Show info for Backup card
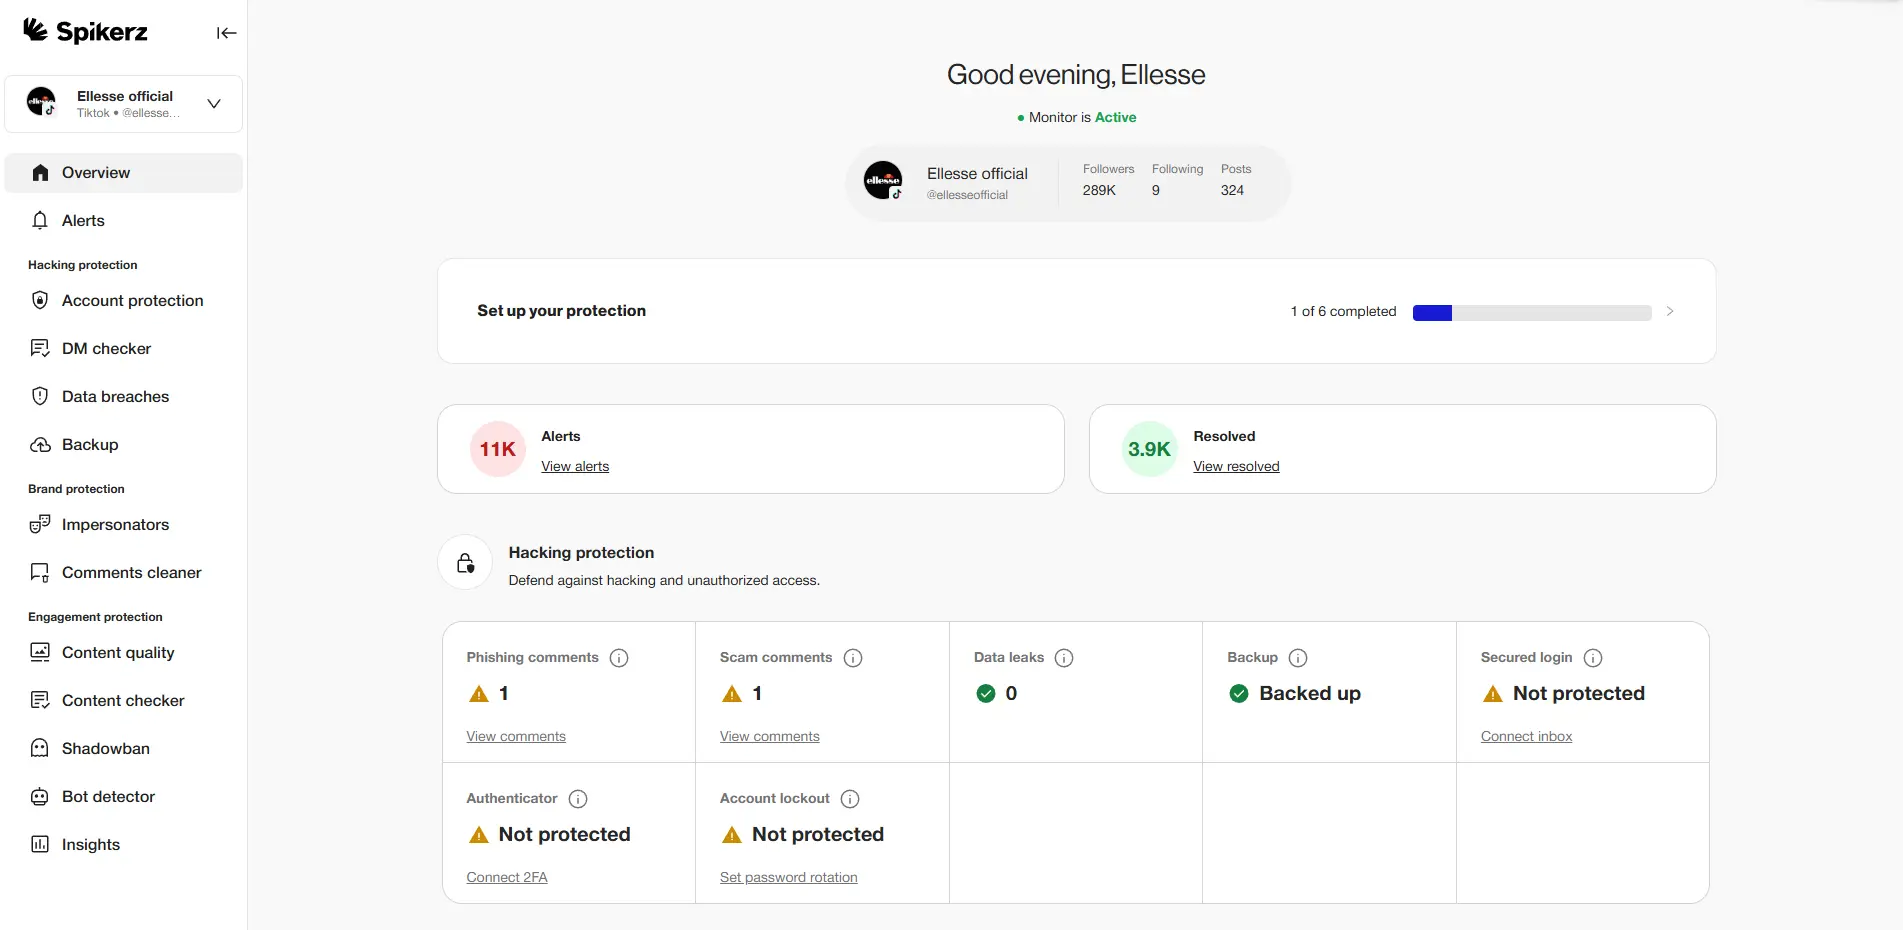1903x930 pixels. point(1298,658)
